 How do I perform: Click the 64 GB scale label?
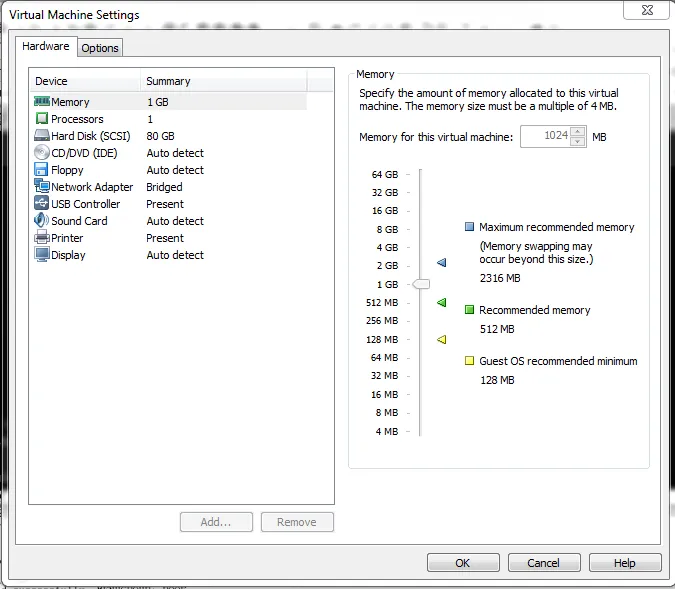point(385,174)
